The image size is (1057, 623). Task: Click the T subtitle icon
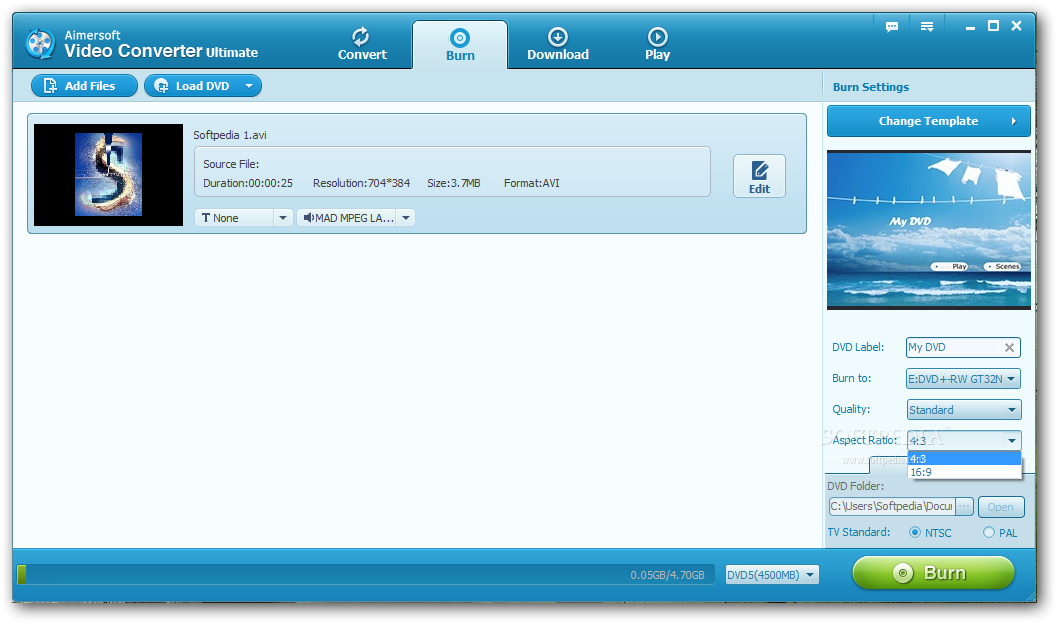(206, 218)
